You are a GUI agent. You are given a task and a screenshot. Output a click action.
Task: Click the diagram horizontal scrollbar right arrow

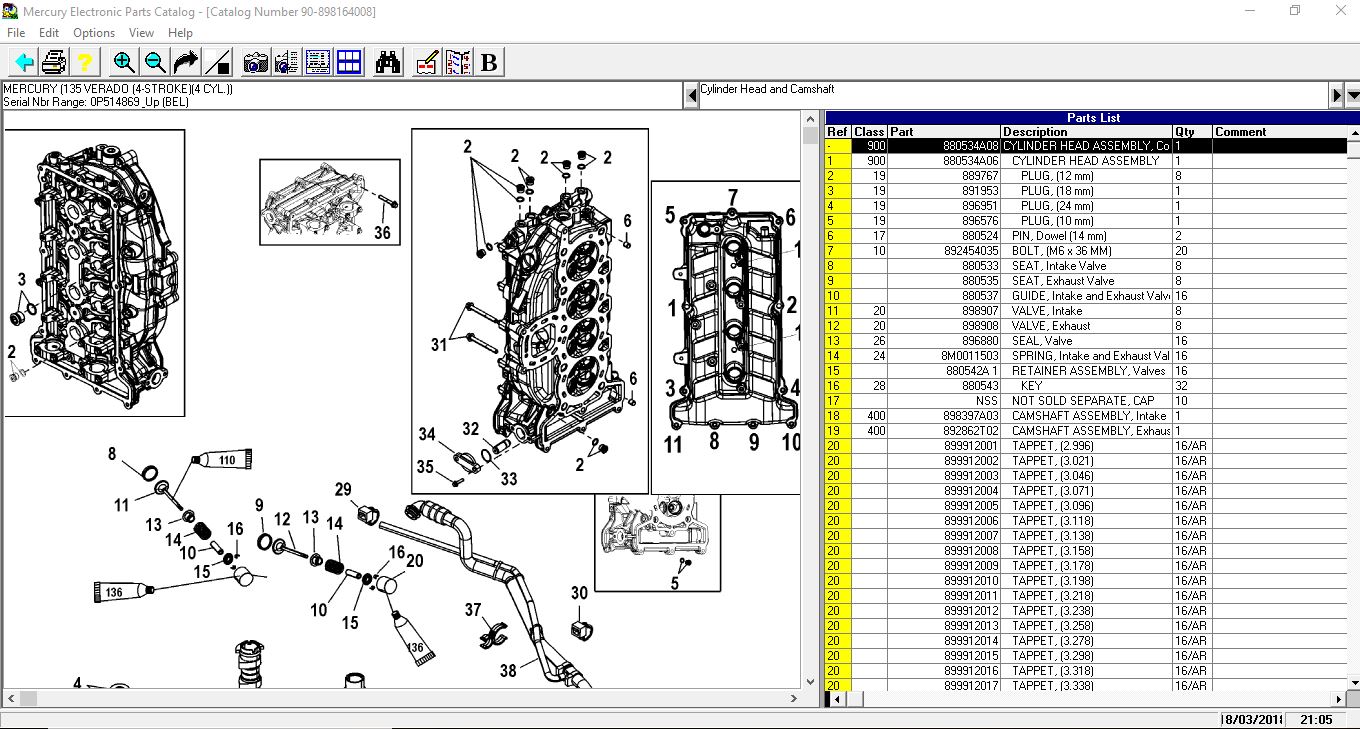click(x=793, y=698)
